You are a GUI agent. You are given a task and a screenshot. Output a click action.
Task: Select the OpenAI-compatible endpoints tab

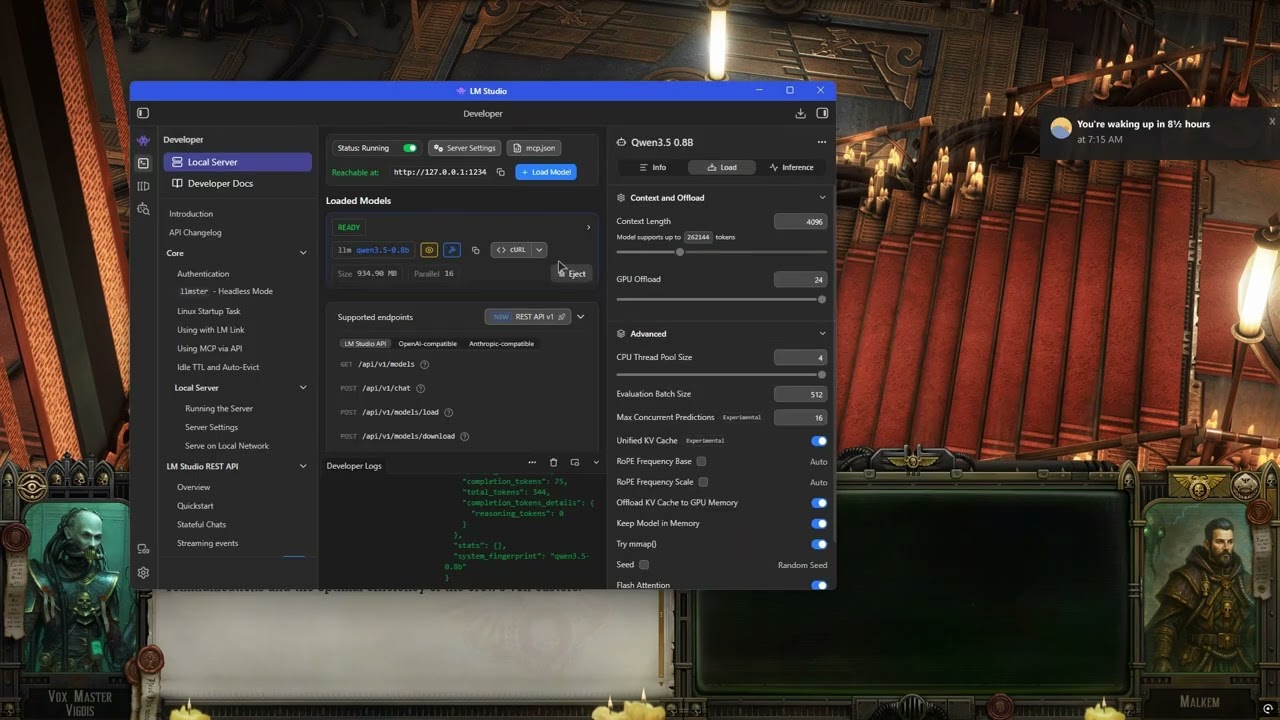pyautogui.click(x=427, y=344)
